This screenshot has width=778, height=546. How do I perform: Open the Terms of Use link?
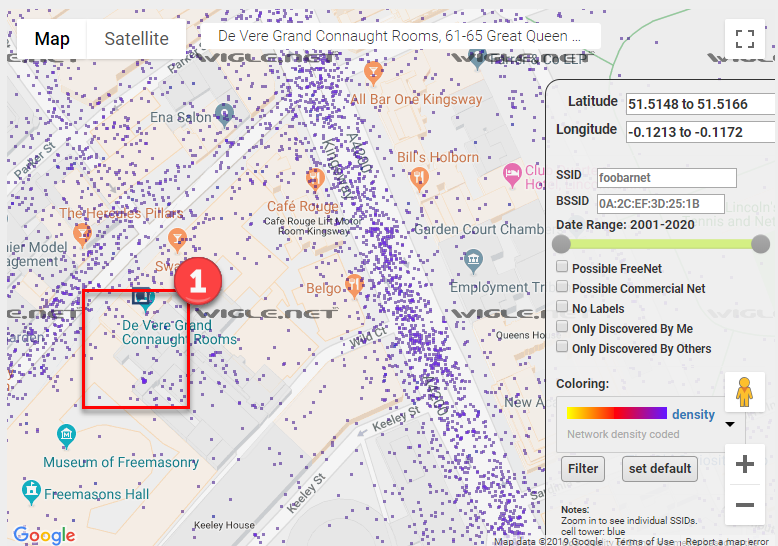click(x=645, y=542)
